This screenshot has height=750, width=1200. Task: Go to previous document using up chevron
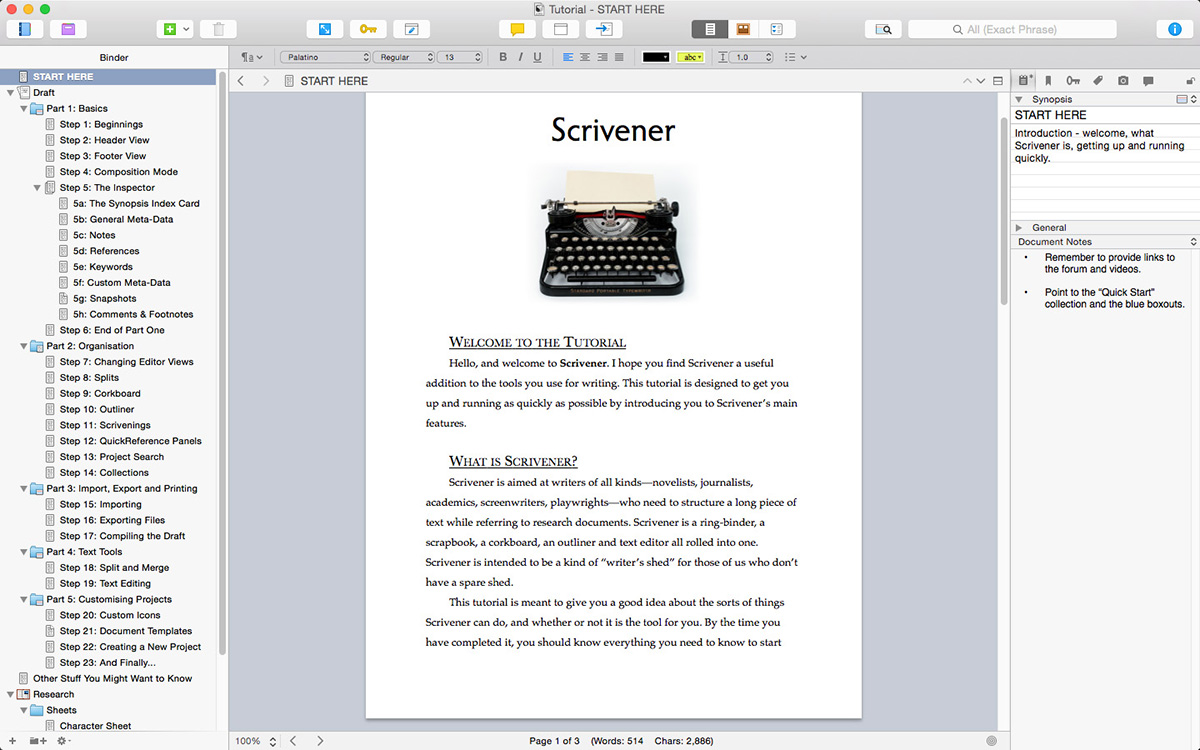coord(967,80)
